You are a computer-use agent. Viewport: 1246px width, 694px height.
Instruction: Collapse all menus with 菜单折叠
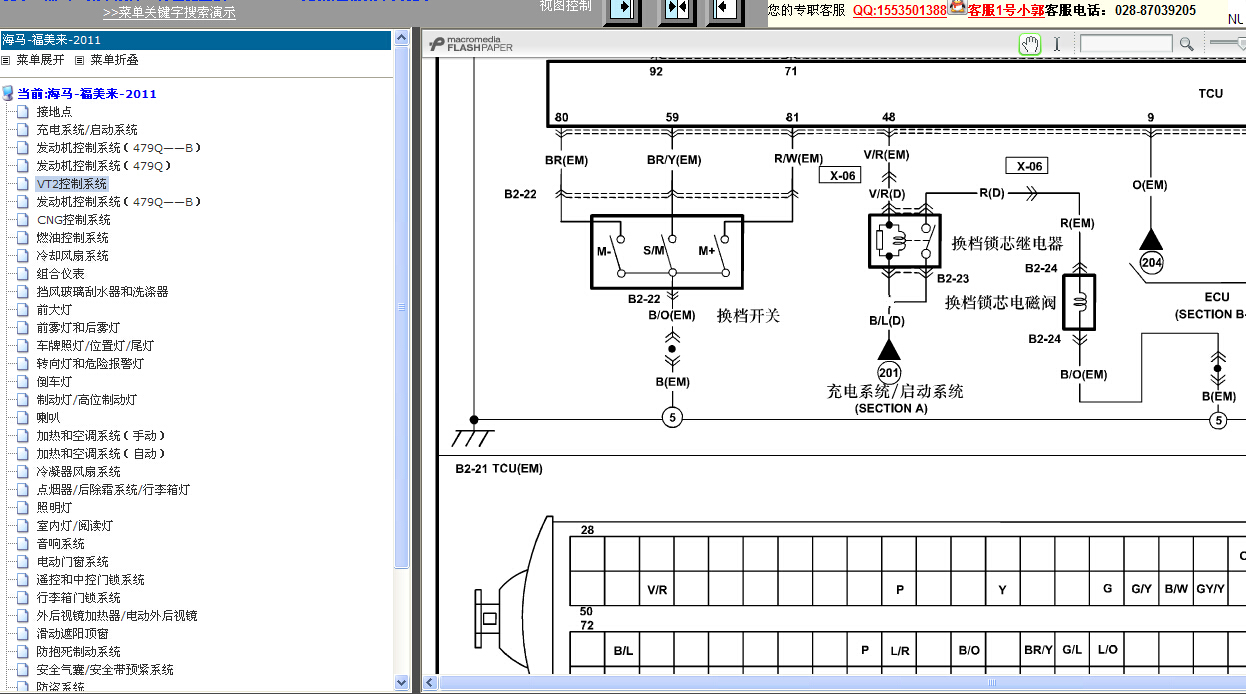[x=114, y=60]
